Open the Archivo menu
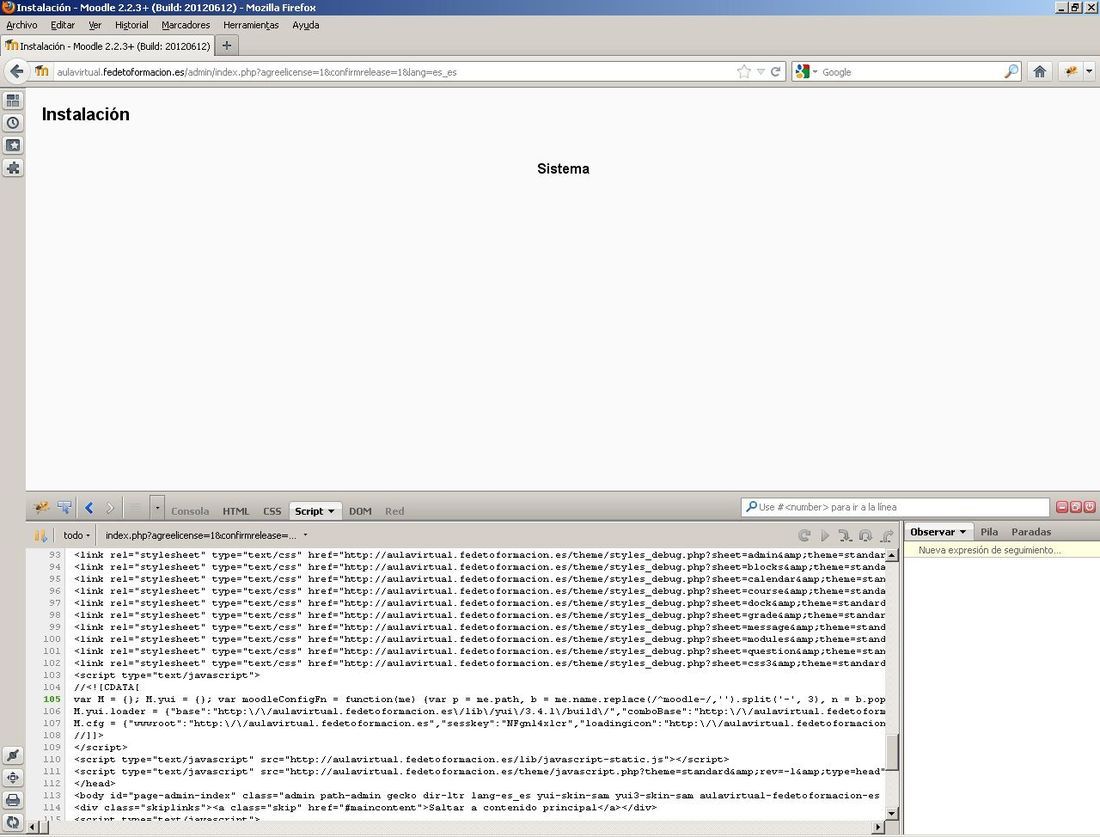The width and height of the screenshot is (1100, 837). 22,25
